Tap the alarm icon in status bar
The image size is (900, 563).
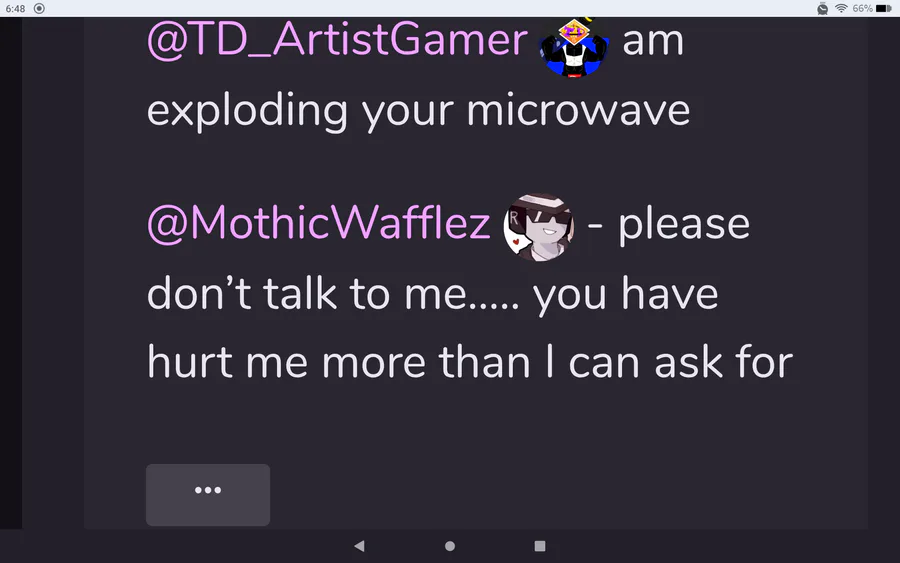point(823,8)
